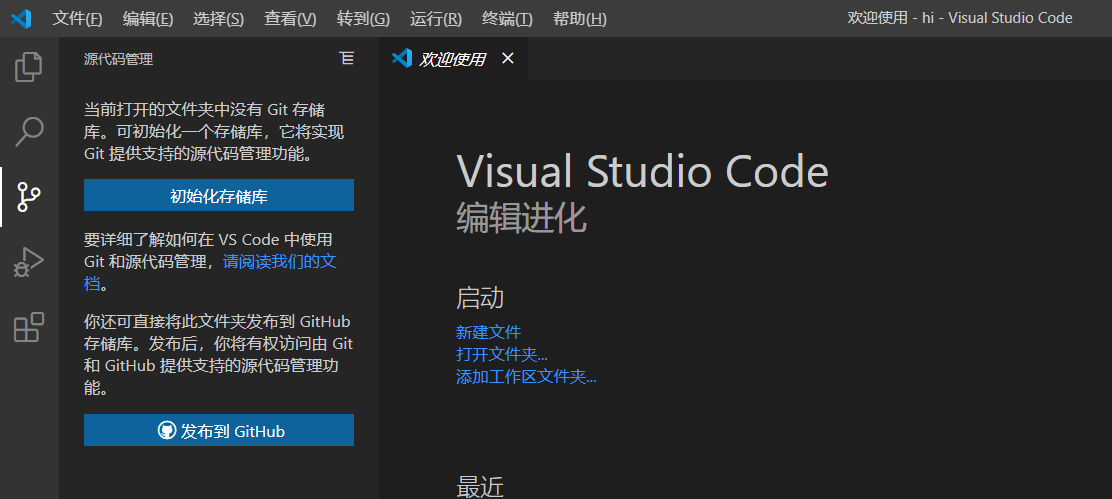Click the 新建文件 link
Viewport: 1112px width, 499px height.
[x=488, y=332]
